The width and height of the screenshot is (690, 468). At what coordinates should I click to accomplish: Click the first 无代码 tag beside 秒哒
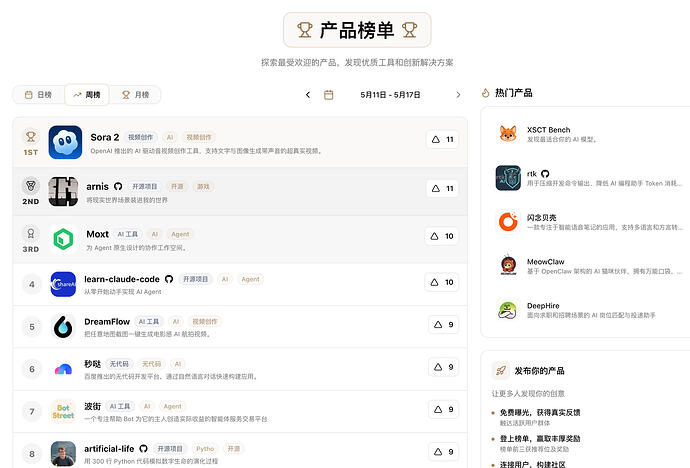[x=119, y=364]
